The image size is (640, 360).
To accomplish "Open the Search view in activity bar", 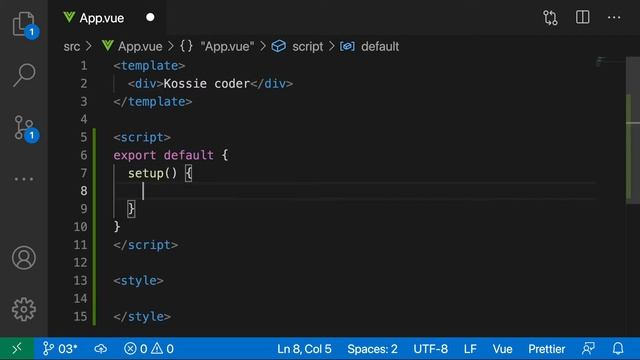I will (24, 75).
